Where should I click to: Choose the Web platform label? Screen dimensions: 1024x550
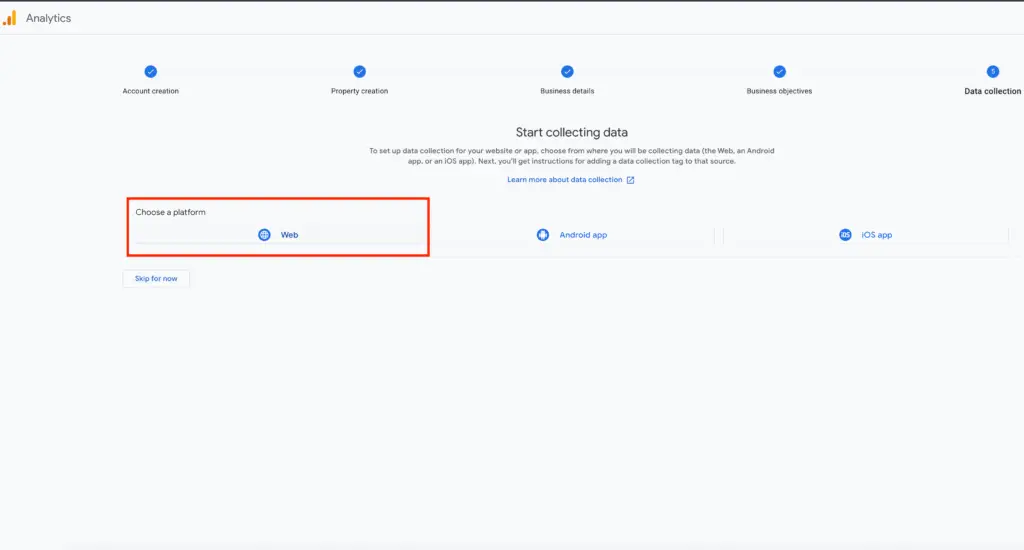point(289,235)
